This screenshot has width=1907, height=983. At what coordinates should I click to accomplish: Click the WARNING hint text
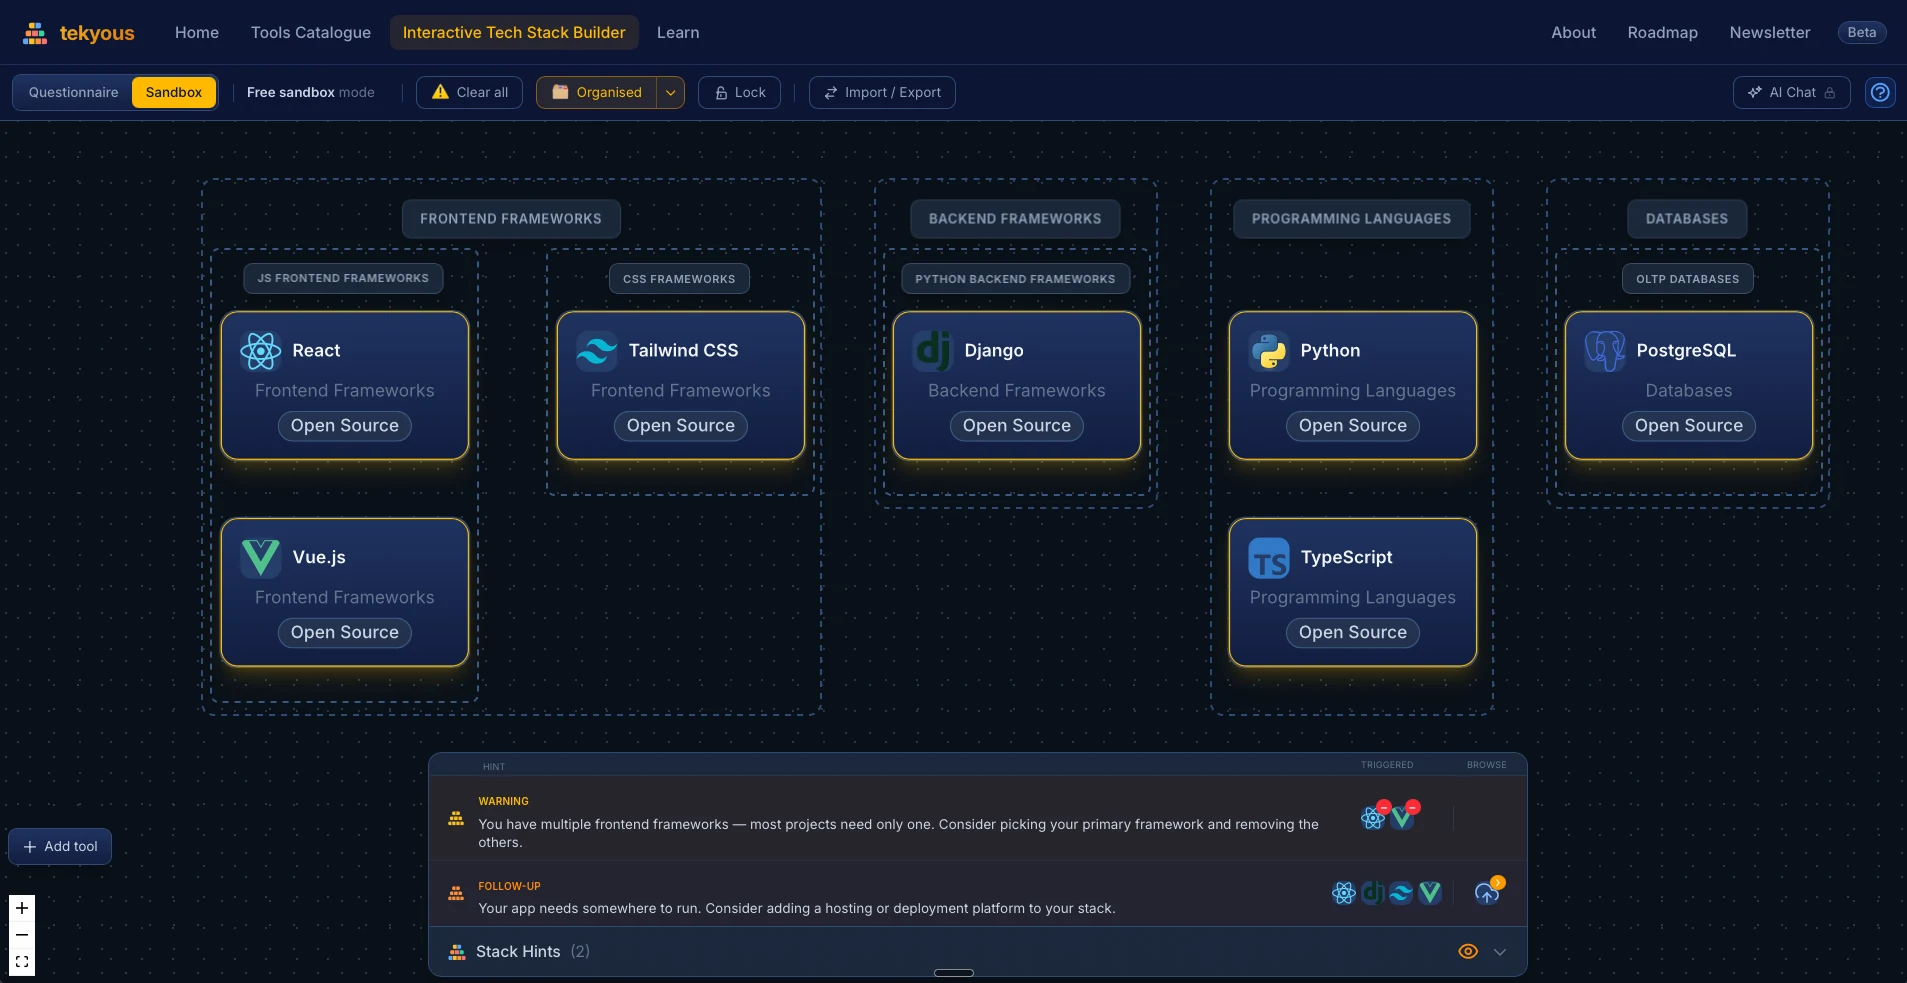click(x=898, y=833)
